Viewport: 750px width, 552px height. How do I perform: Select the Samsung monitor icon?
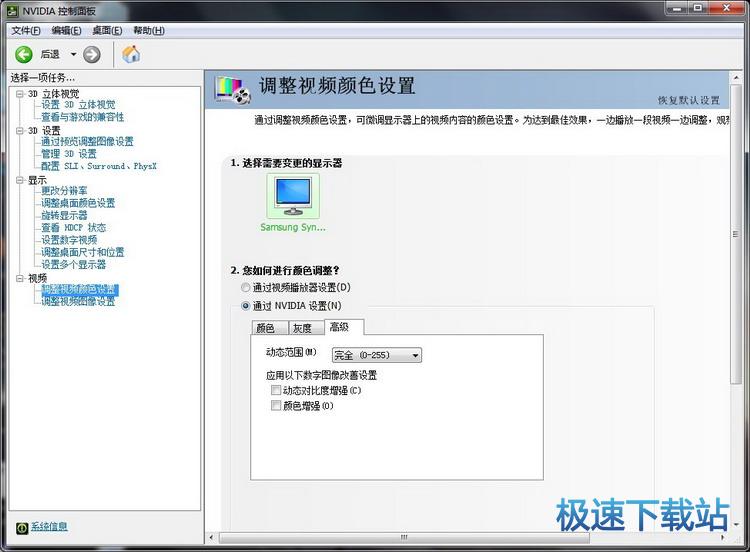click(293, 196)
